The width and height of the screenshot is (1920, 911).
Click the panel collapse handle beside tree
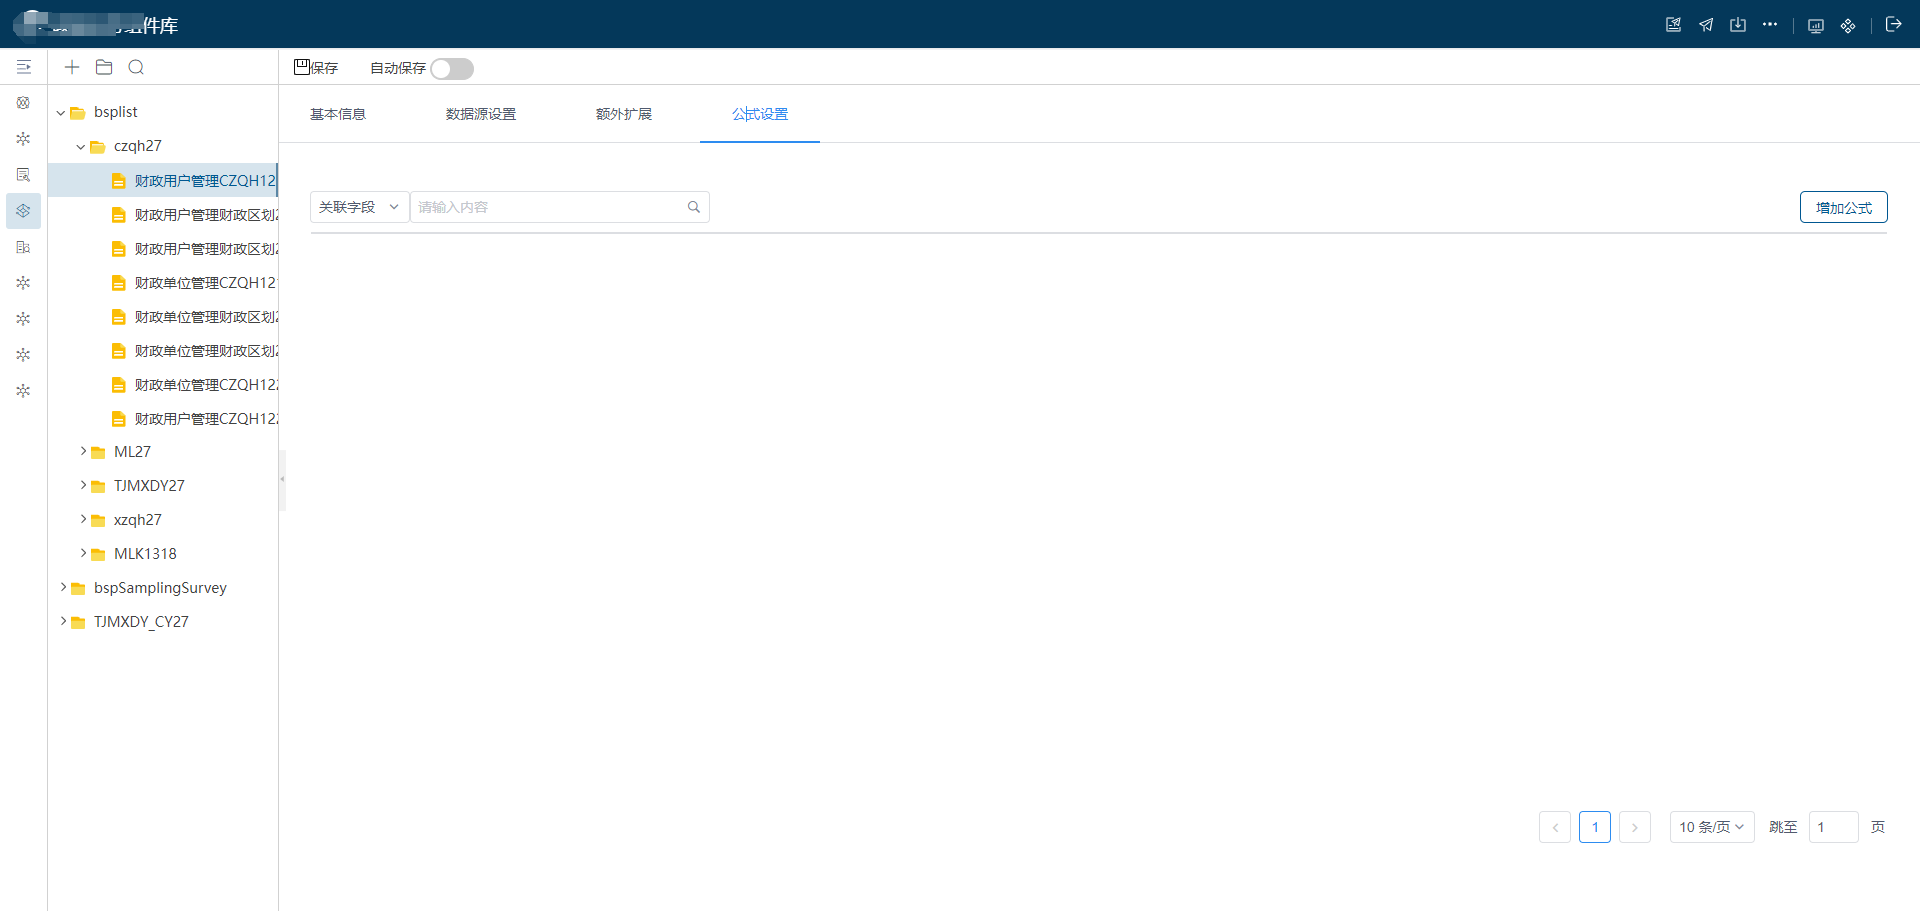(x=282, y=480)
